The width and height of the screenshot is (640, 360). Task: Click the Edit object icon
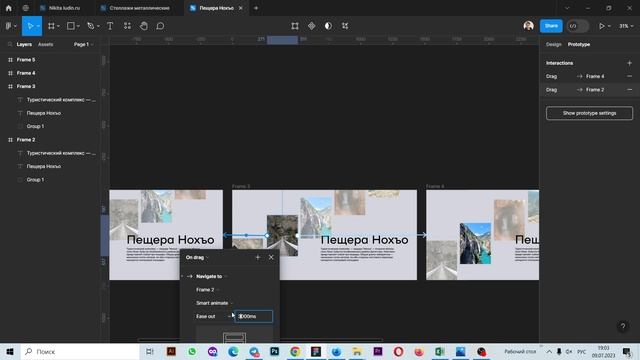[x=295, y=26]
